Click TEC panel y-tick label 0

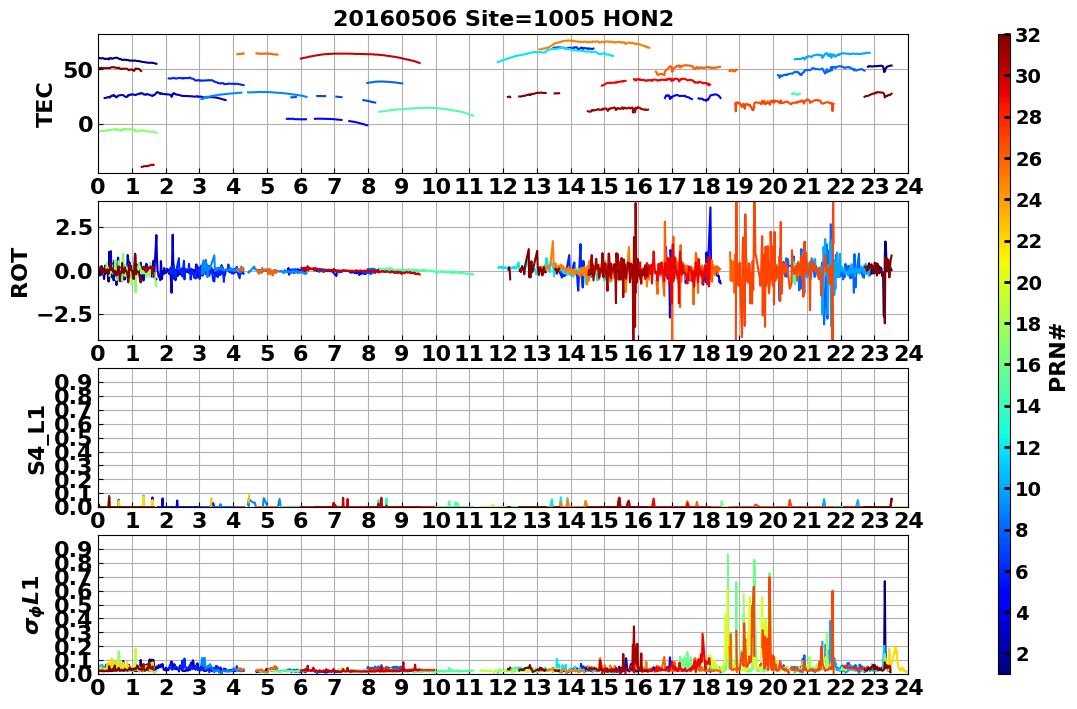(x=85, y=124)
